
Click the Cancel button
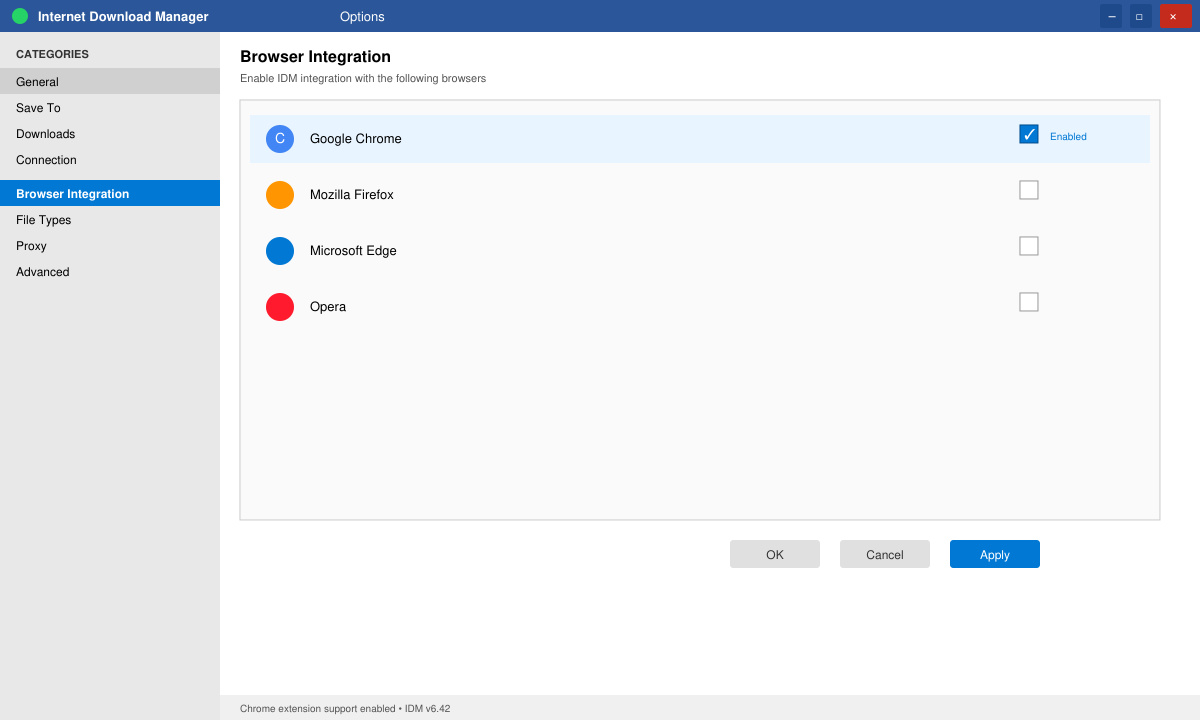tap(885, 554)
